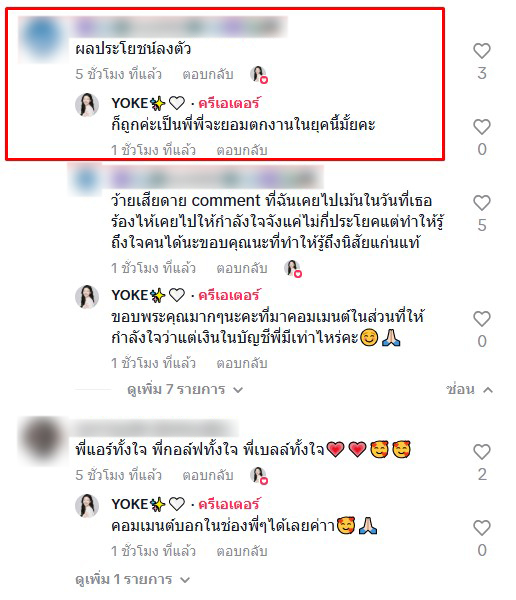Image resolution: width=516 pixels, height=600 pixels.
Task: Expand "ดูเพิ่ม 7 รายการ" replies
Action: (185, 390)
